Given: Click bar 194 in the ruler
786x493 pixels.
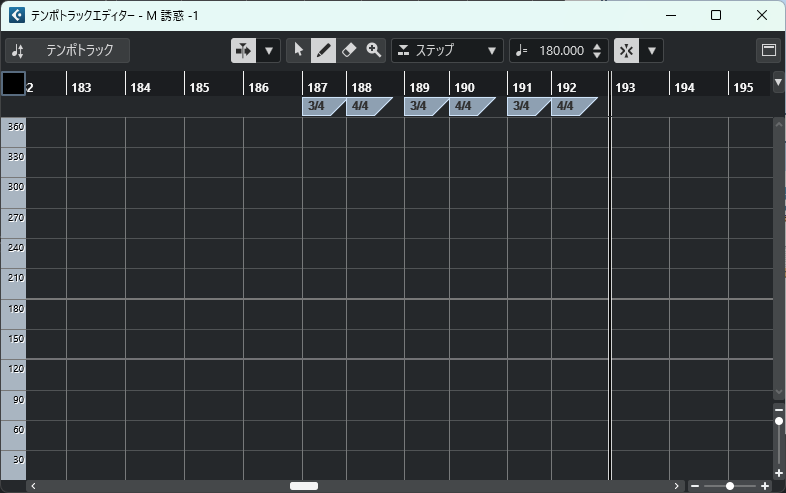Looking at the screenshot, I should [684, 88].
